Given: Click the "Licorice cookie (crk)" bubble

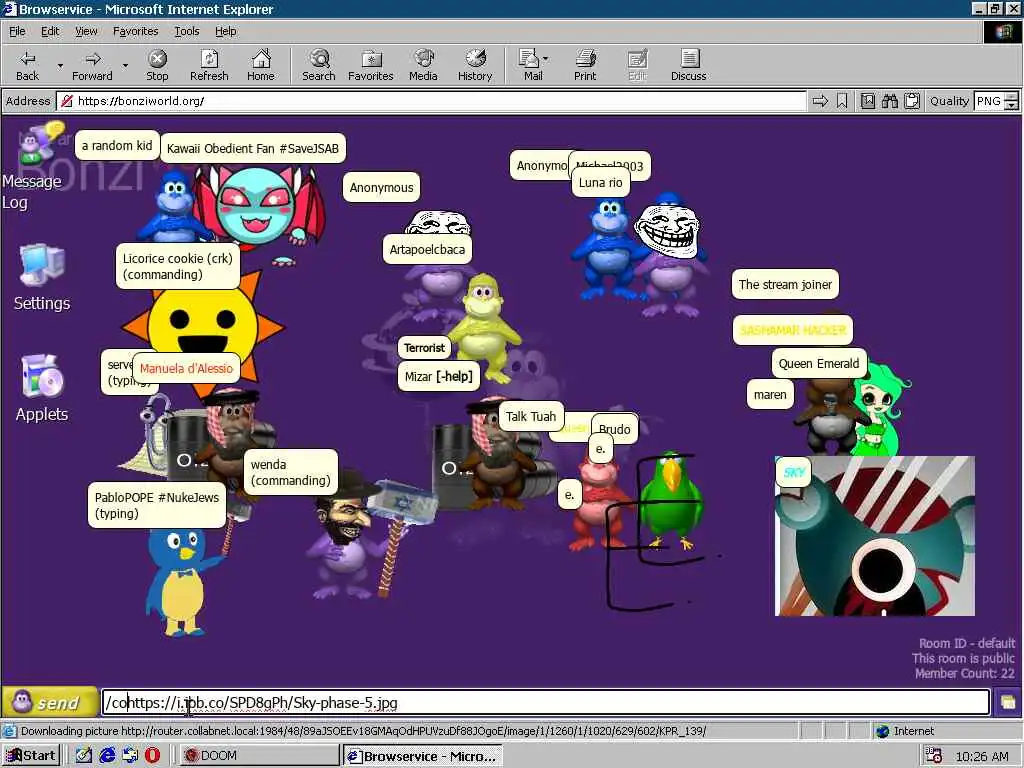Looking at the screenshot, I should 178,266.
